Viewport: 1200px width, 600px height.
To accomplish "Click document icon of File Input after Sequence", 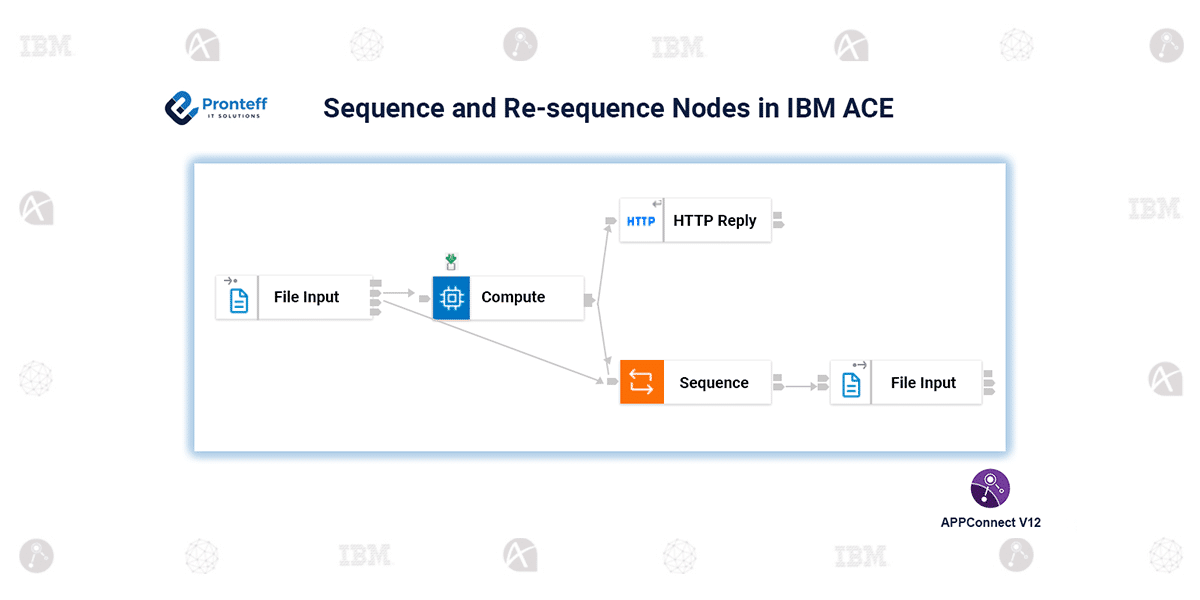I will click(851, 384).
